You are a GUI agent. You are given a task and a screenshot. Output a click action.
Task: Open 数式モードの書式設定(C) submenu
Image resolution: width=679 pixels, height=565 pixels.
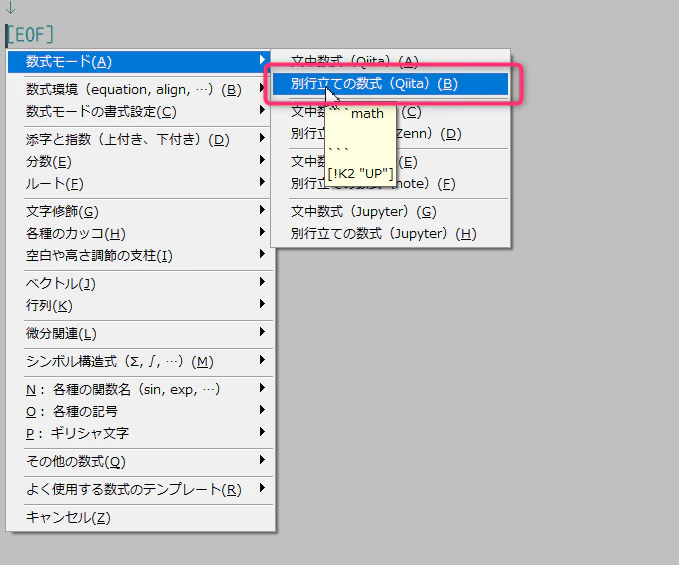point(139,112)
